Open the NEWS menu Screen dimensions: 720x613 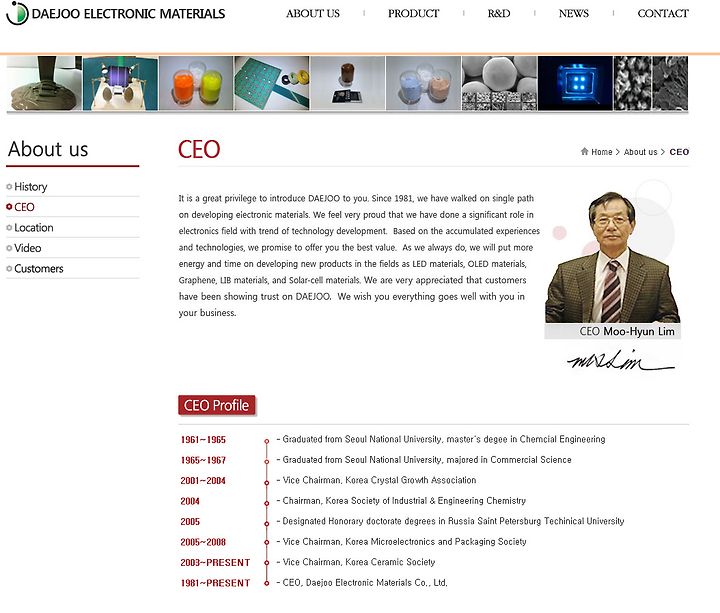click(x=574, y=14)
